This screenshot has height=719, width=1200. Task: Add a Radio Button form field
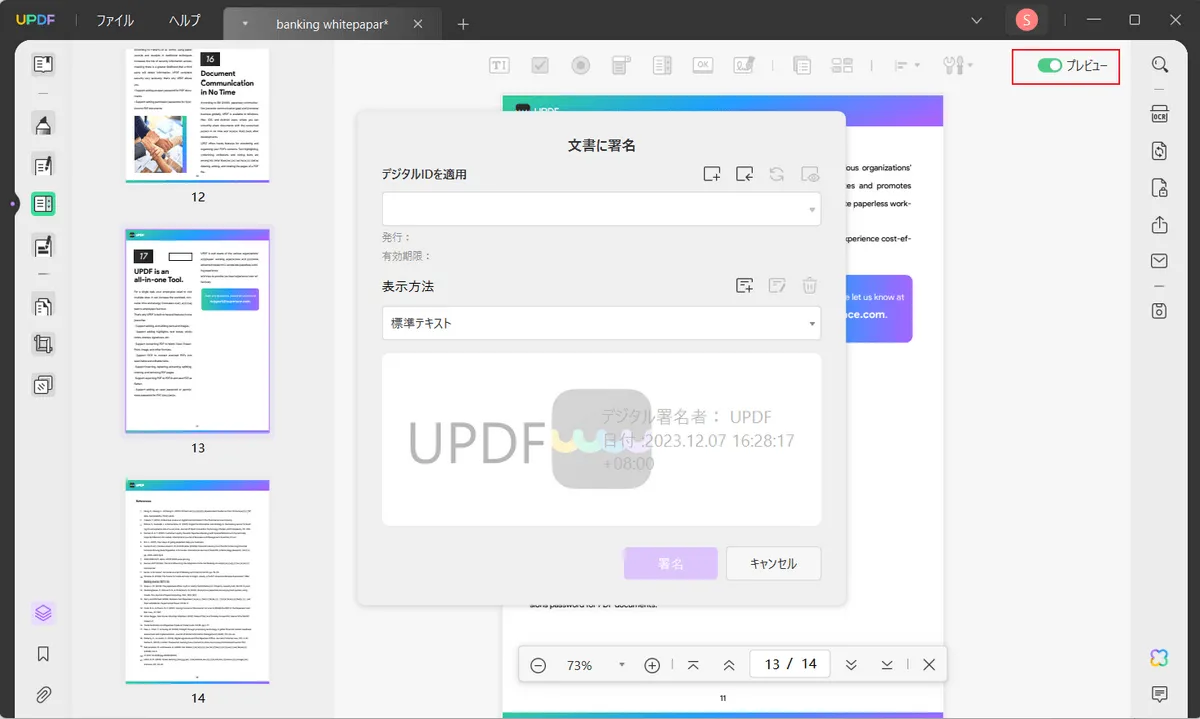[580, 65]
